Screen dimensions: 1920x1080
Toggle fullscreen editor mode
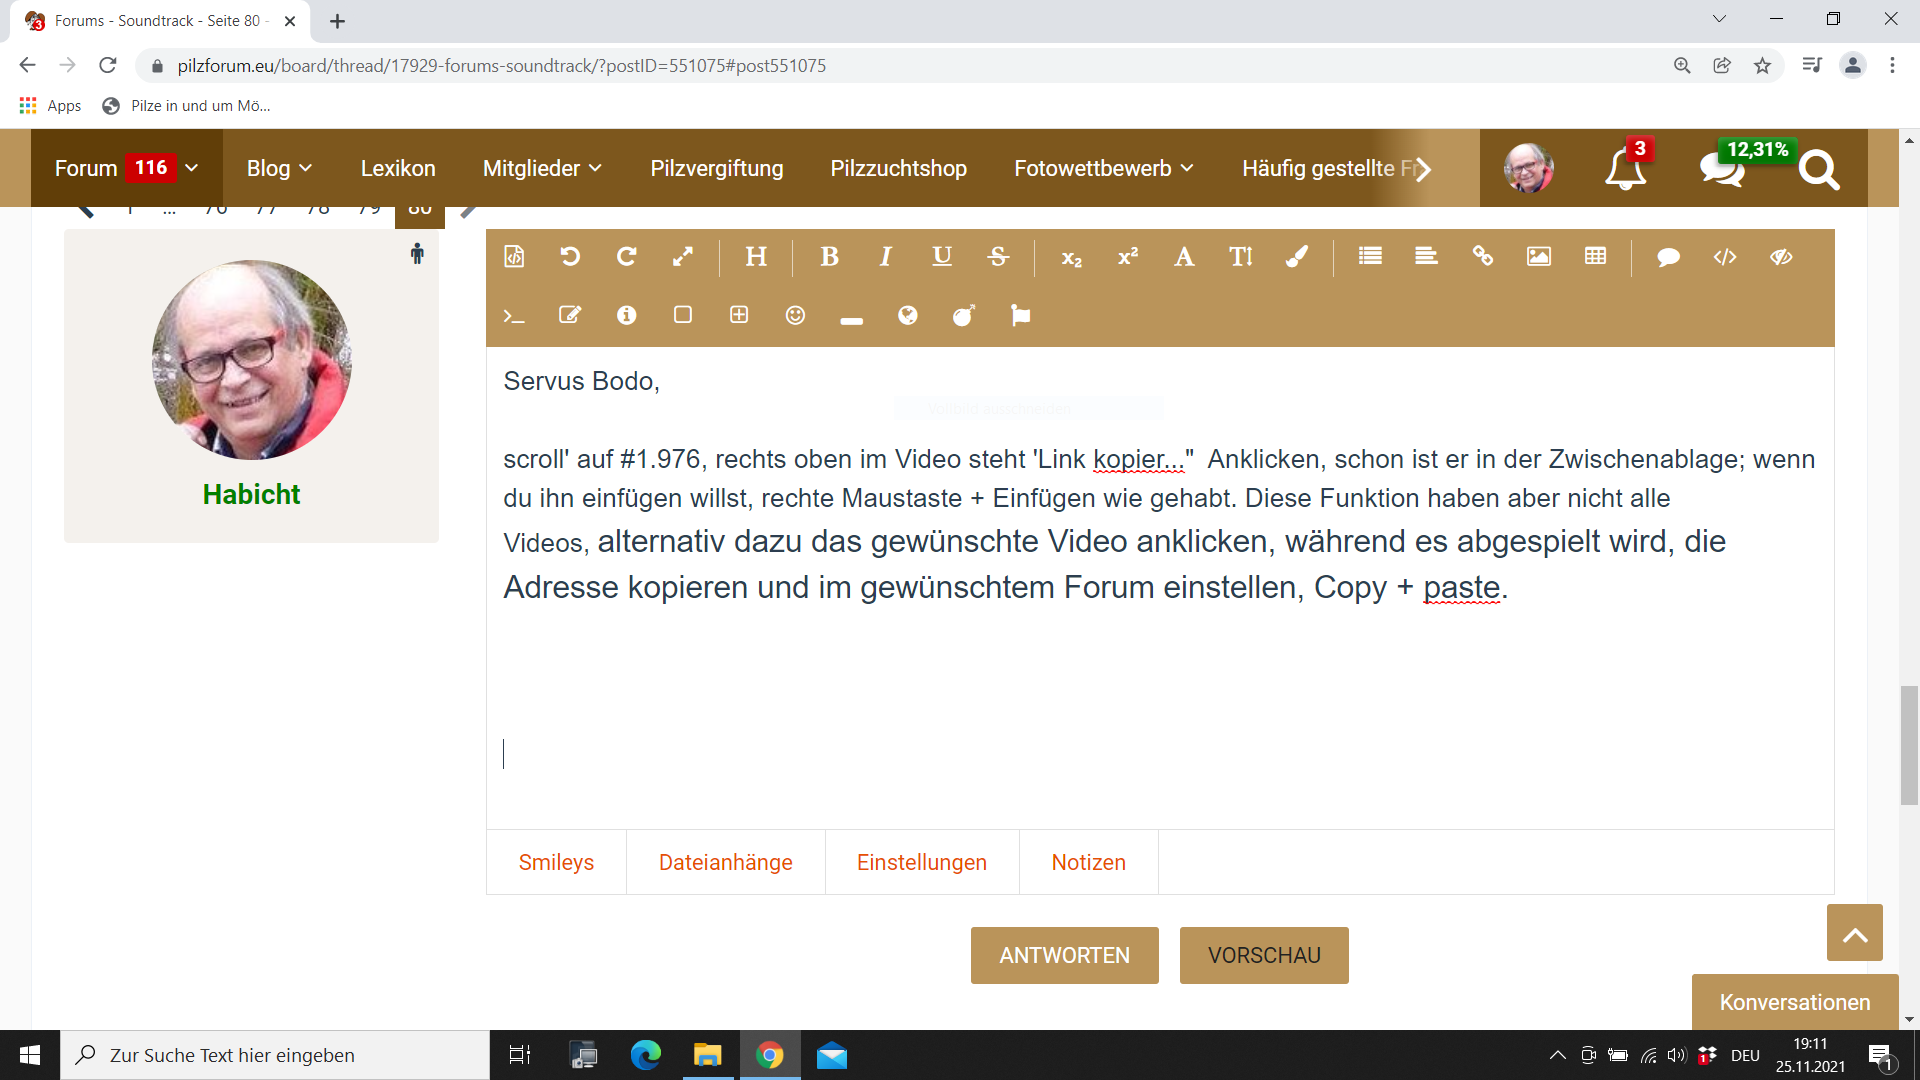click(683, 257)
